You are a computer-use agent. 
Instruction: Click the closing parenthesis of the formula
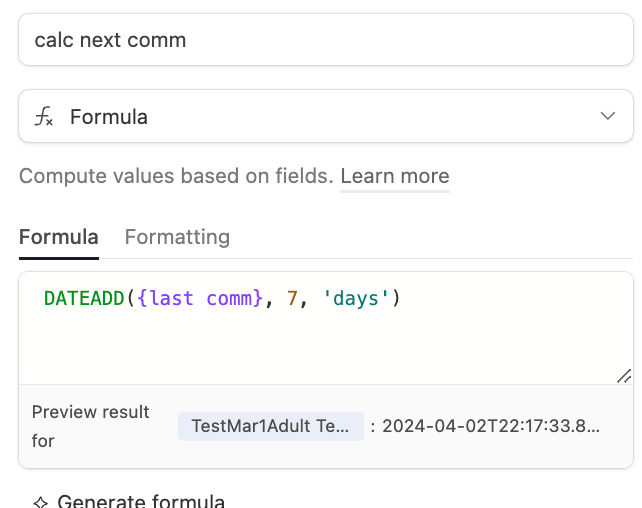pos(396,298)
